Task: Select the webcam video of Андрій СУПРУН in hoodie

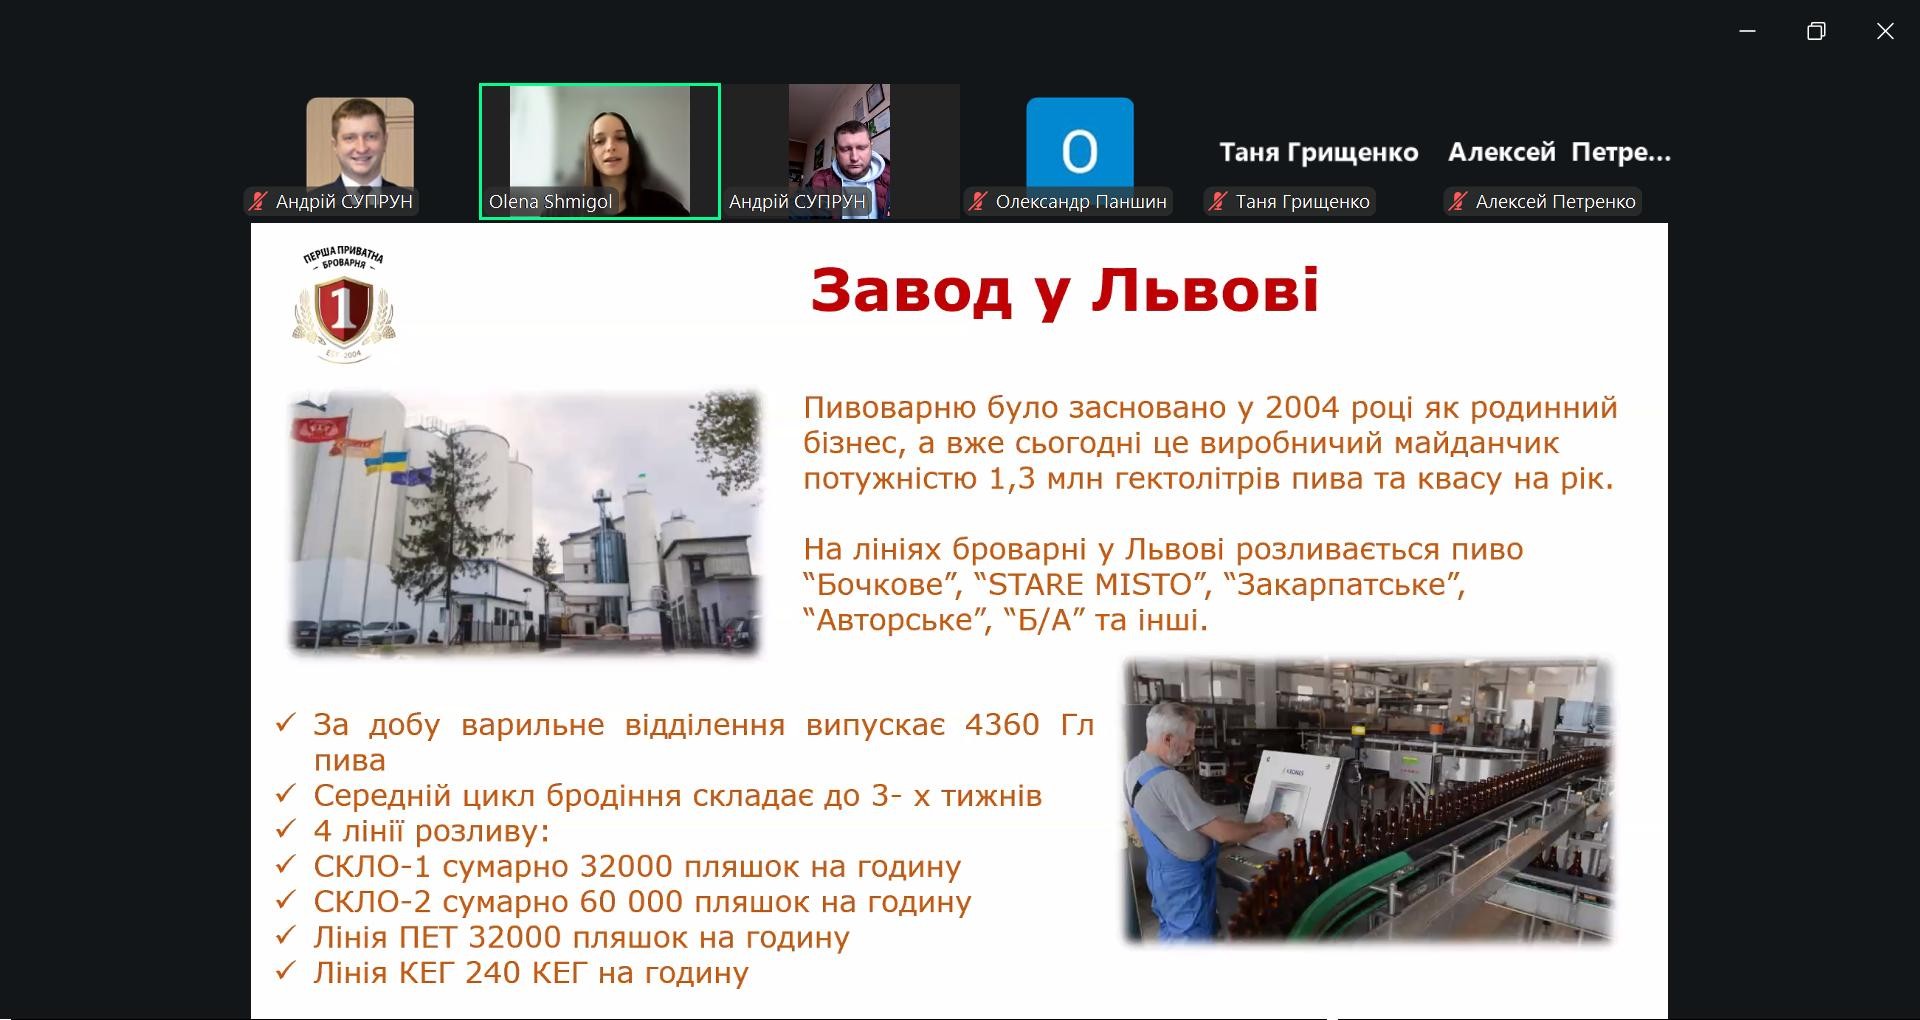Action: [x=839, y=140]
